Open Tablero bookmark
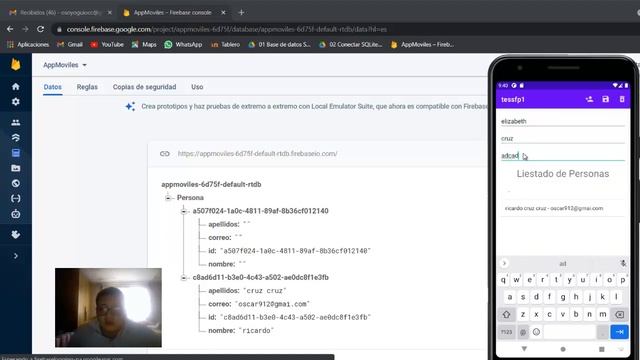This screenshot has width=640, height=360. click(225, 44)
